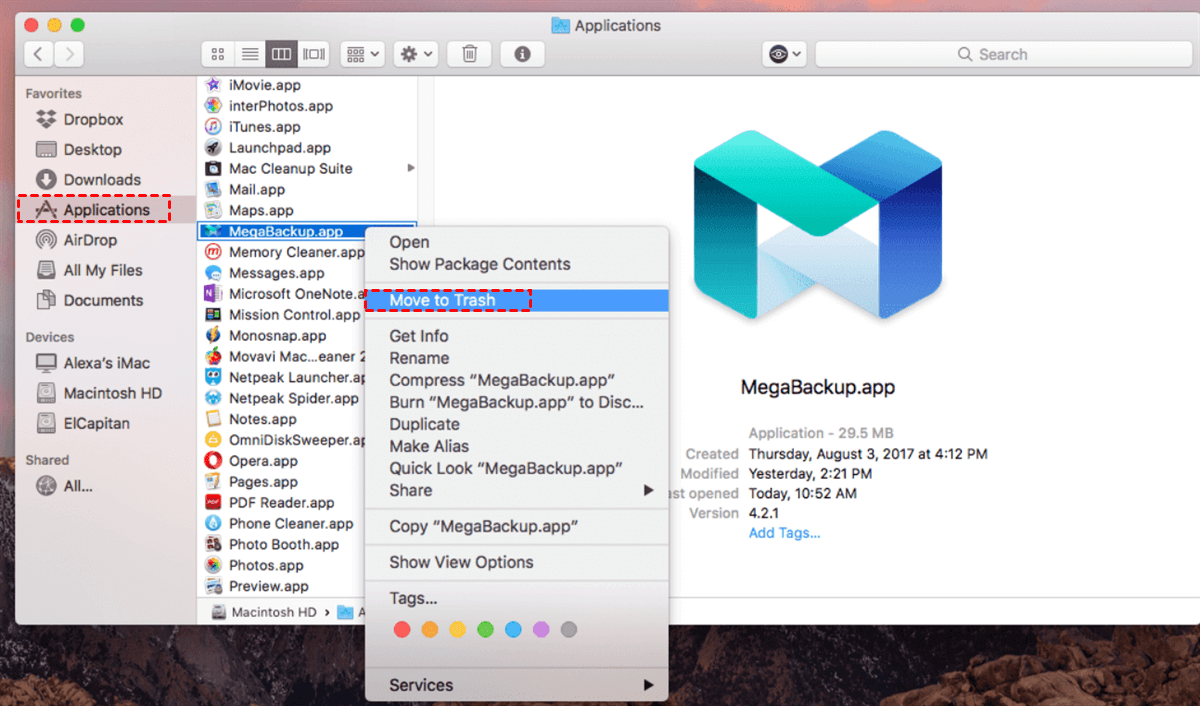
Task: Switch to icon view mode
Action: coord(218,54)
